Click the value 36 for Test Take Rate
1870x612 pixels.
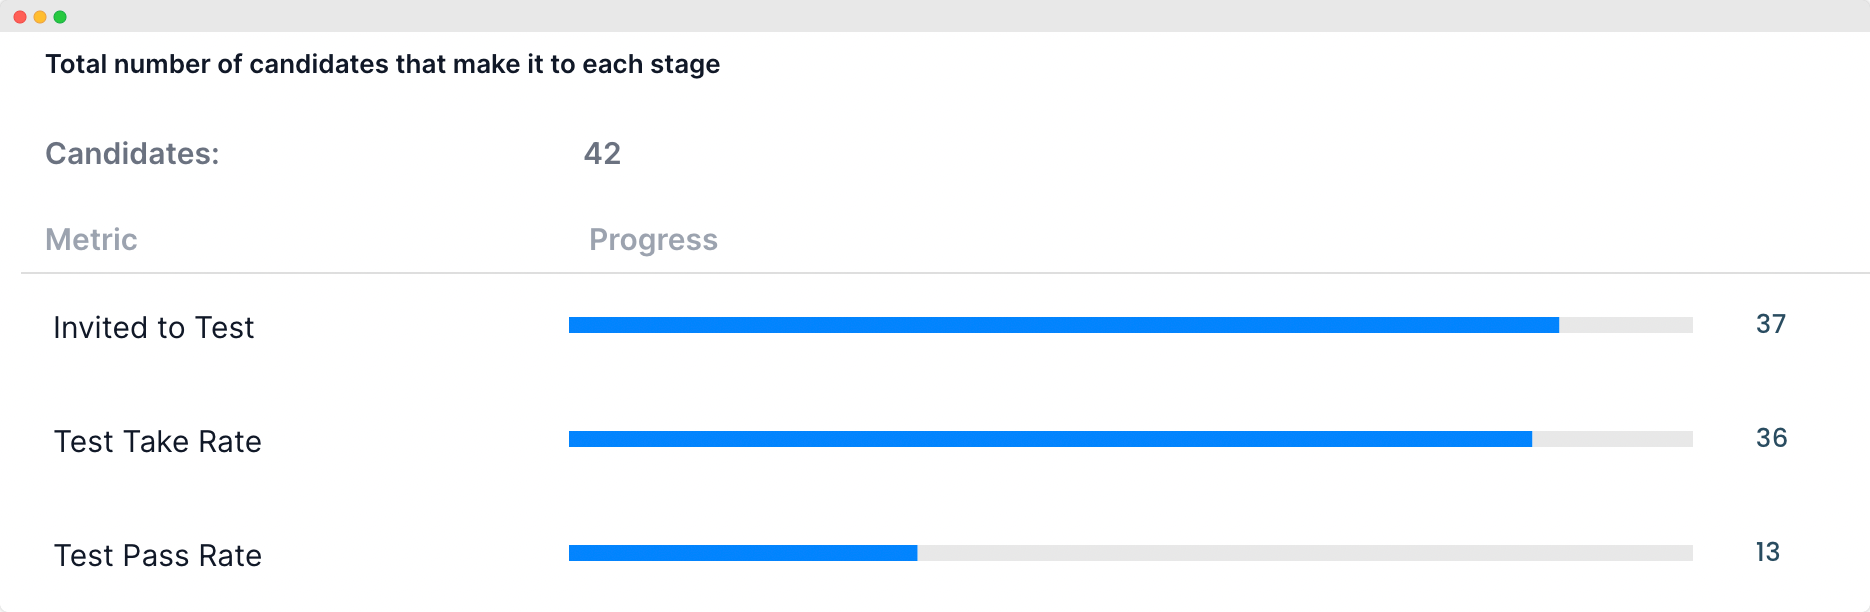point(1771,438)
